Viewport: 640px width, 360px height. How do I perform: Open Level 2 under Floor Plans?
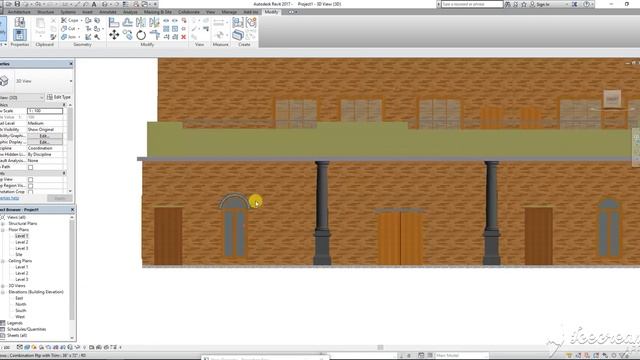22,242
